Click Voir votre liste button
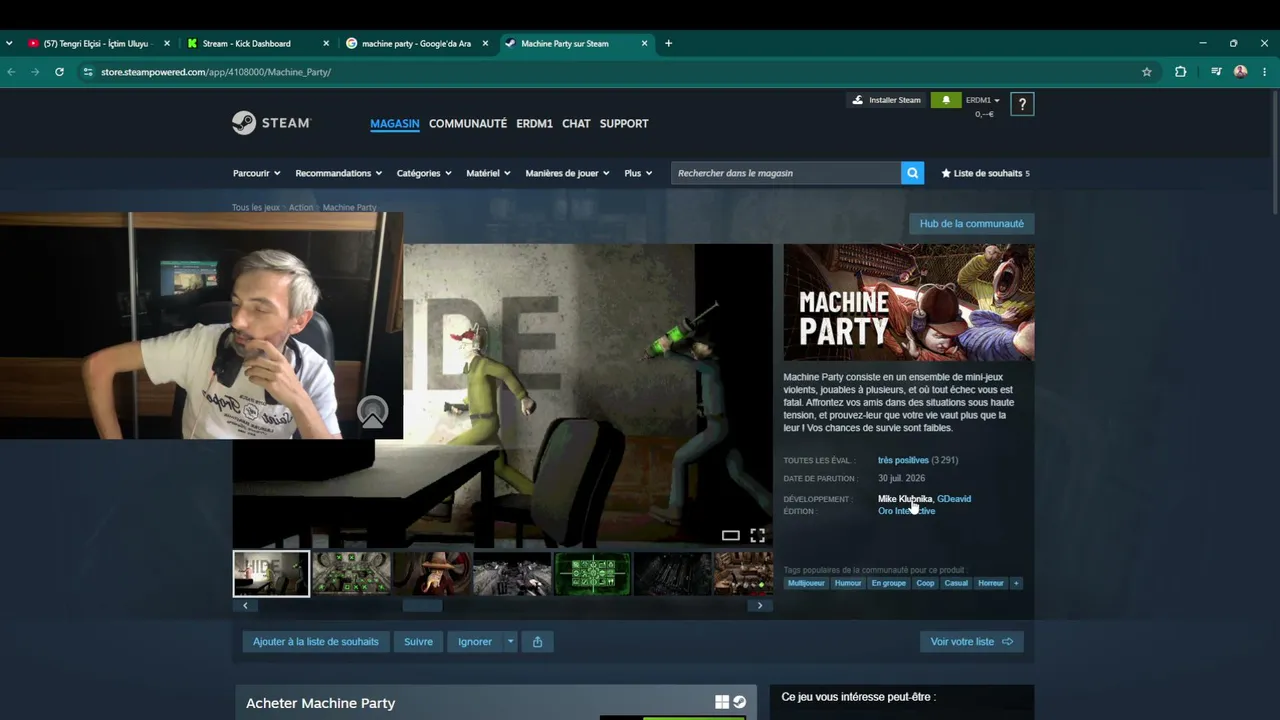The height and width of the screenshot is (720, 1280). [x=971, y=642]
